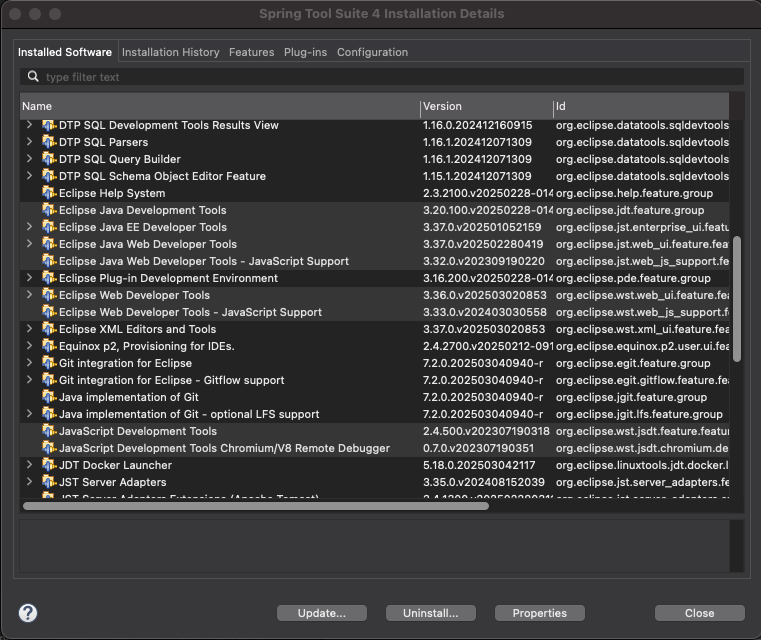This screenshot has height=640, width=761.
Task: Click icon for Eclipse Java Web Developer Tools - JavaScript Support
Action: coord(49,261)
